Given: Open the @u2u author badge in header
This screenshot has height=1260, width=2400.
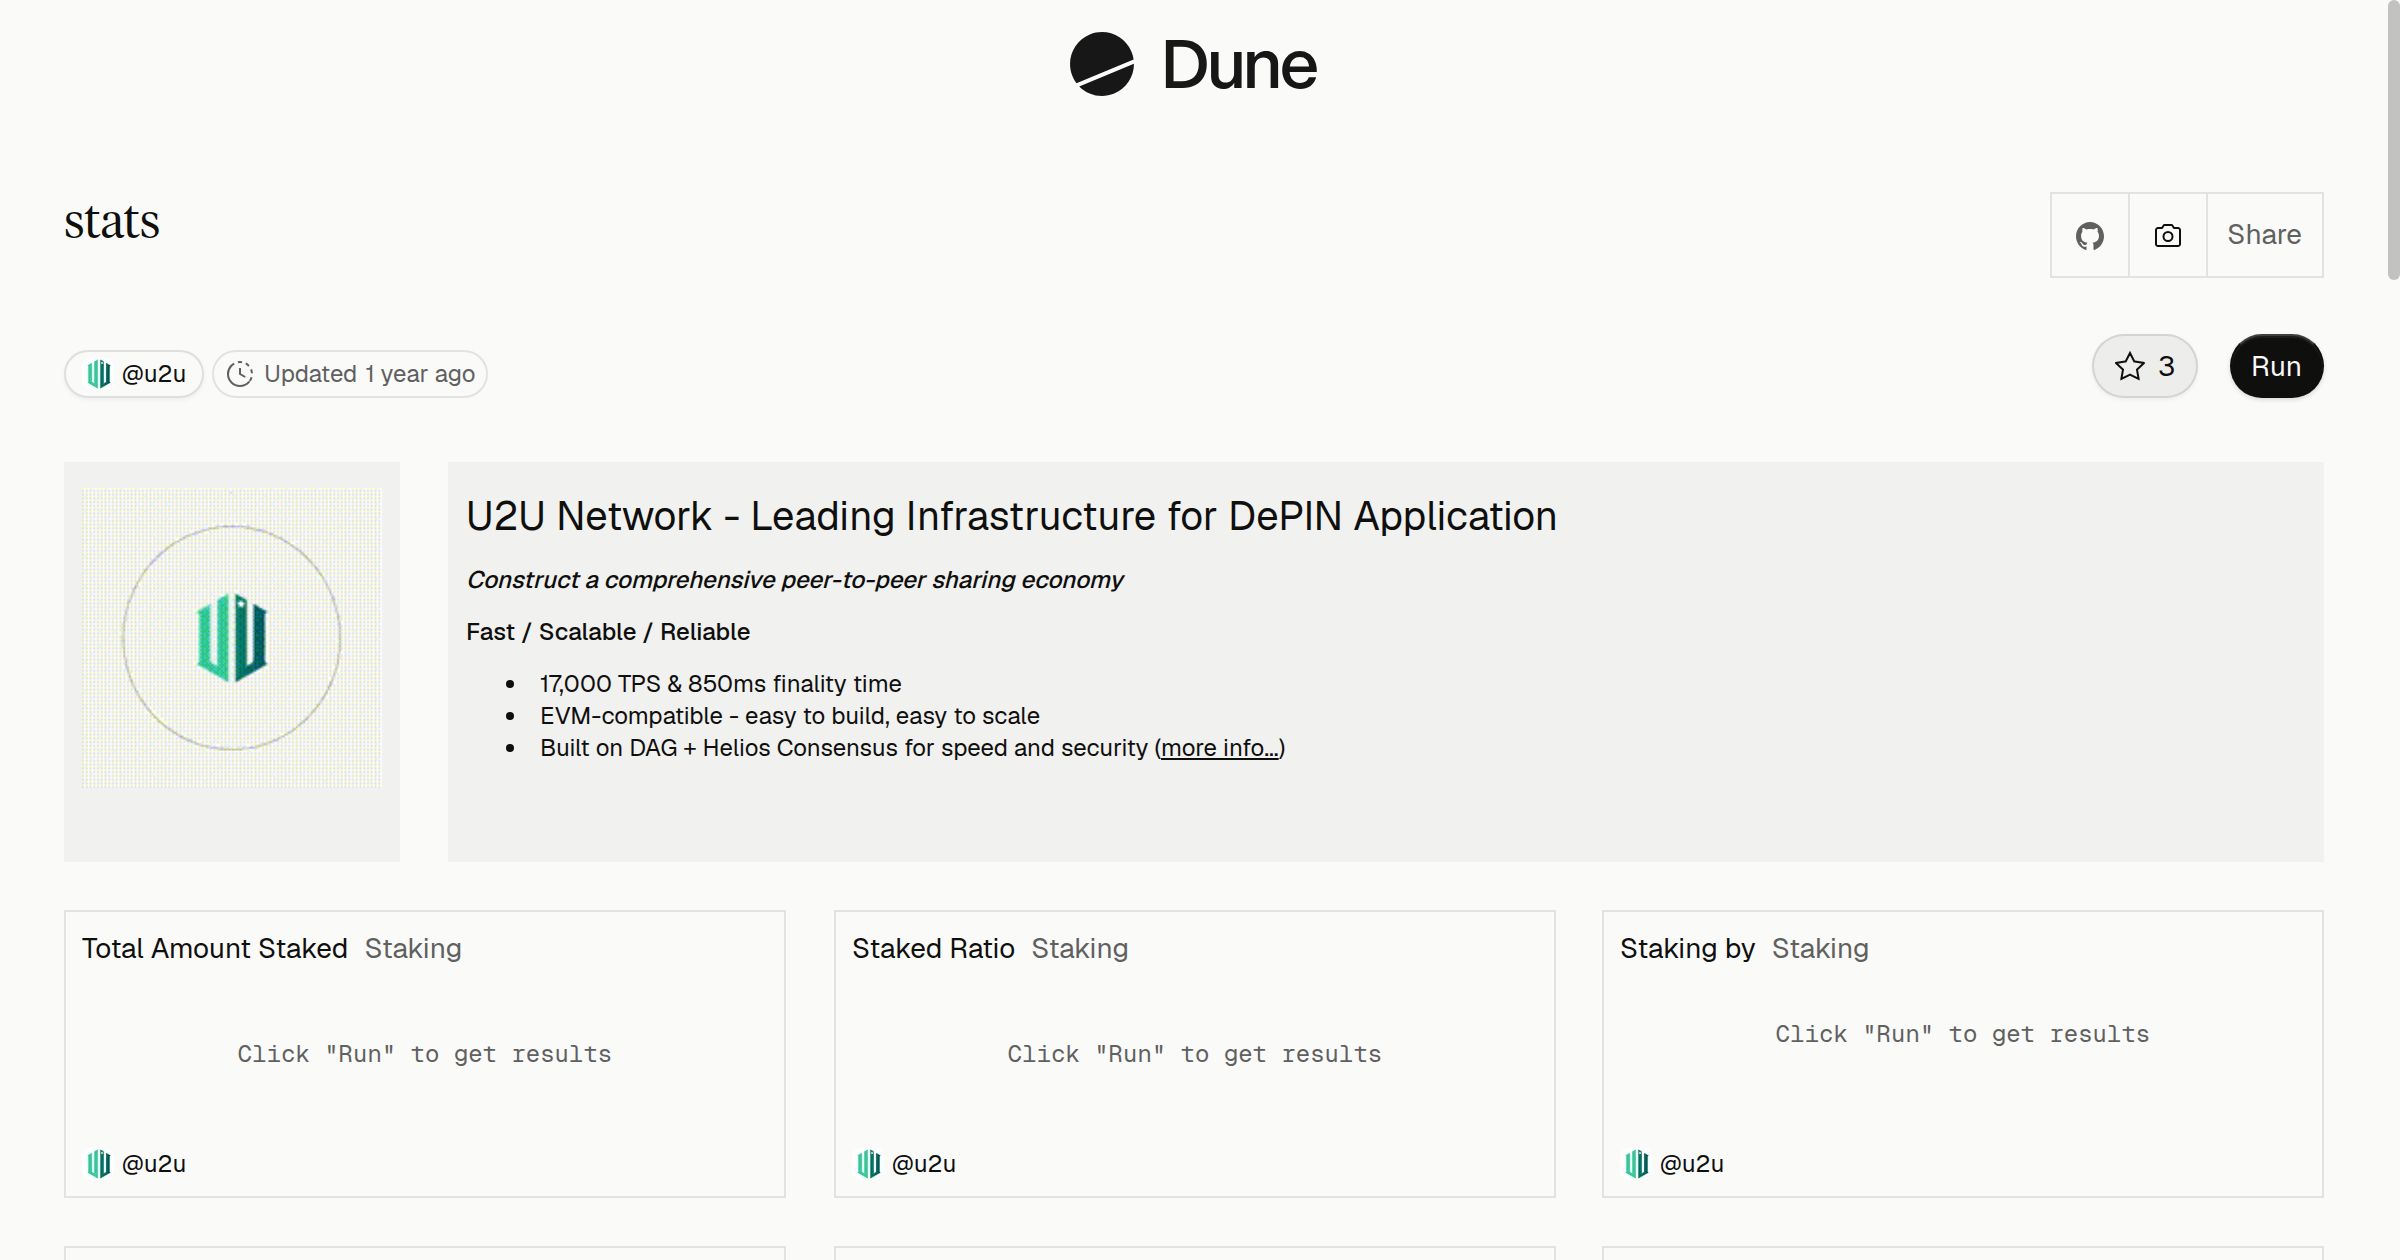Looking at the screenshot, I should [x=134, y=374].
